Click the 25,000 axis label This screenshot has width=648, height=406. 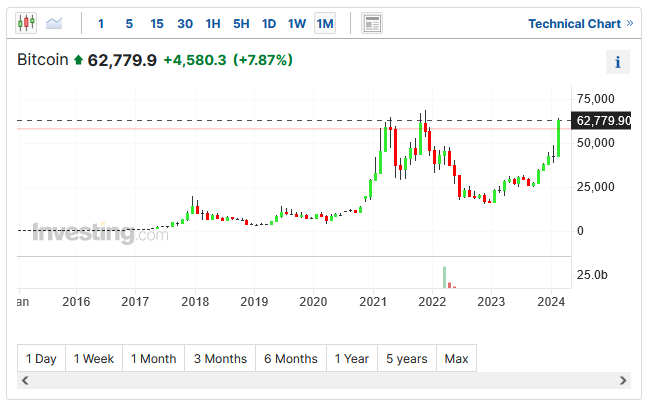(x=596, y=187)
